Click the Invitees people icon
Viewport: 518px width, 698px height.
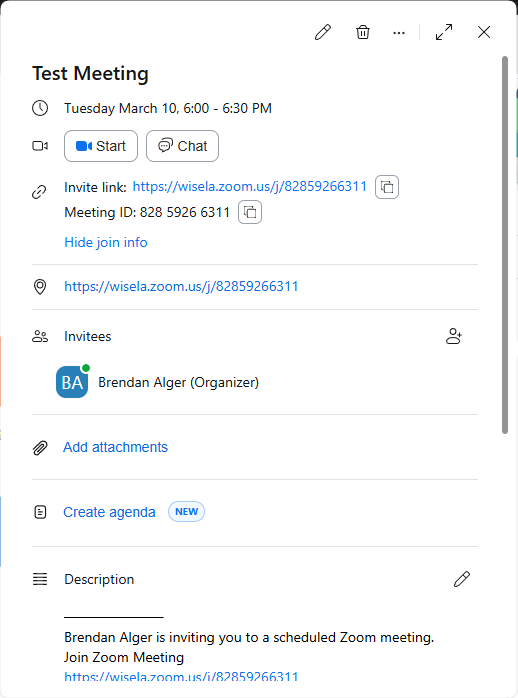[40, 337]
